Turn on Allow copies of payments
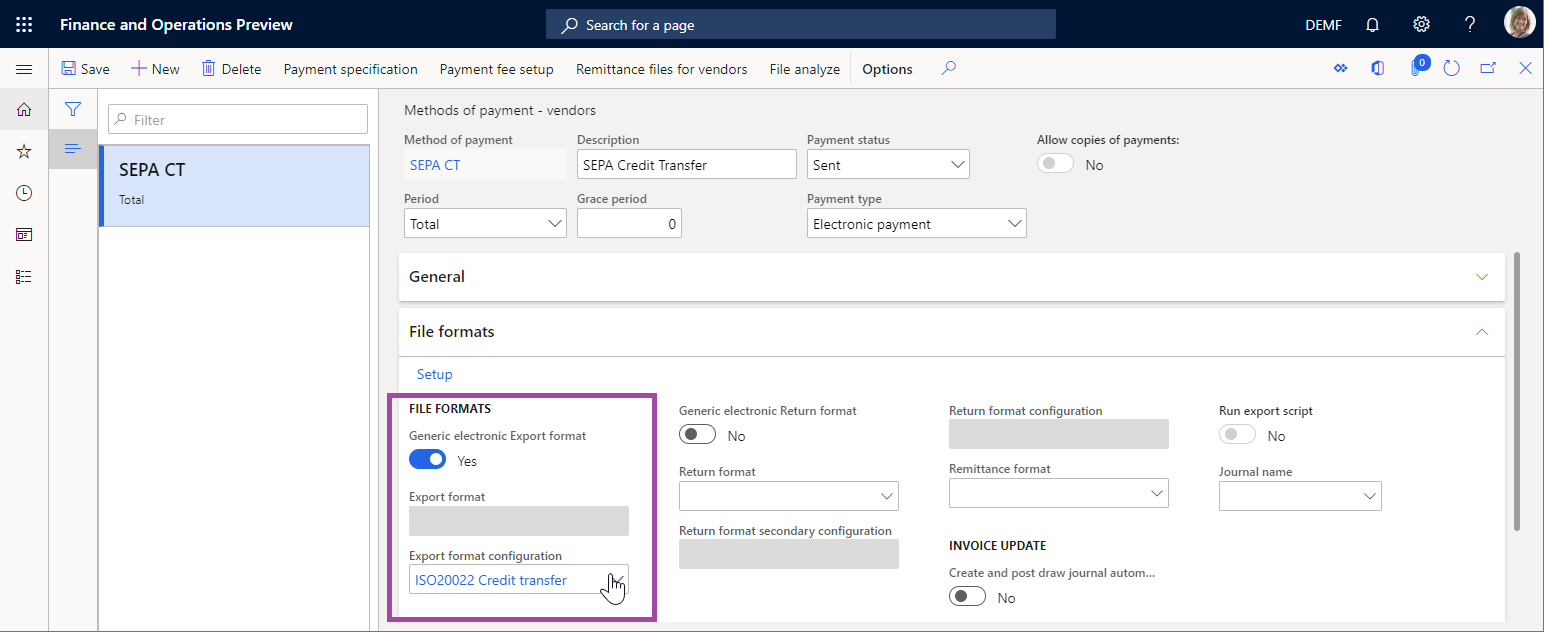This screenshot has height=632, width=1544. pos(1055,162)
